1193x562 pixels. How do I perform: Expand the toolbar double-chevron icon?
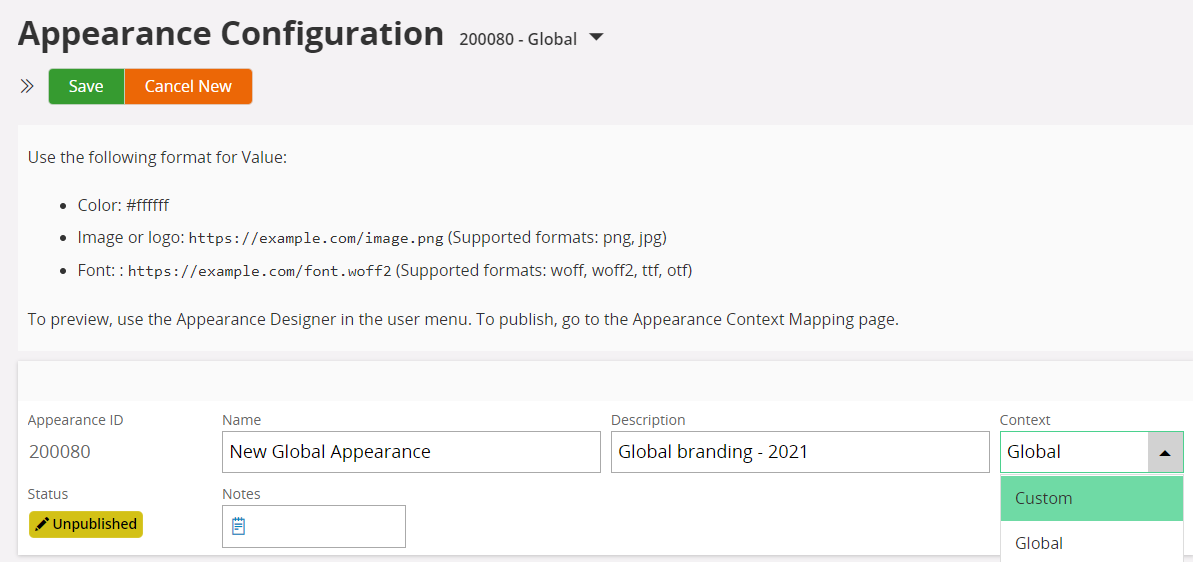point(27,87)
